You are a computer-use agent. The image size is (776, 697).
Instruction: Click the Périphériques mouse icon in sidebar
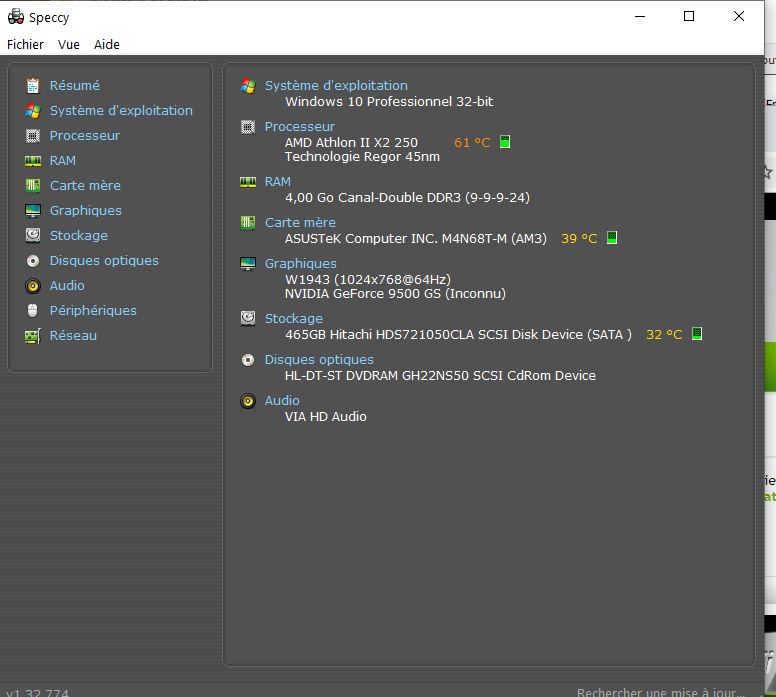[x=33, y=310]
